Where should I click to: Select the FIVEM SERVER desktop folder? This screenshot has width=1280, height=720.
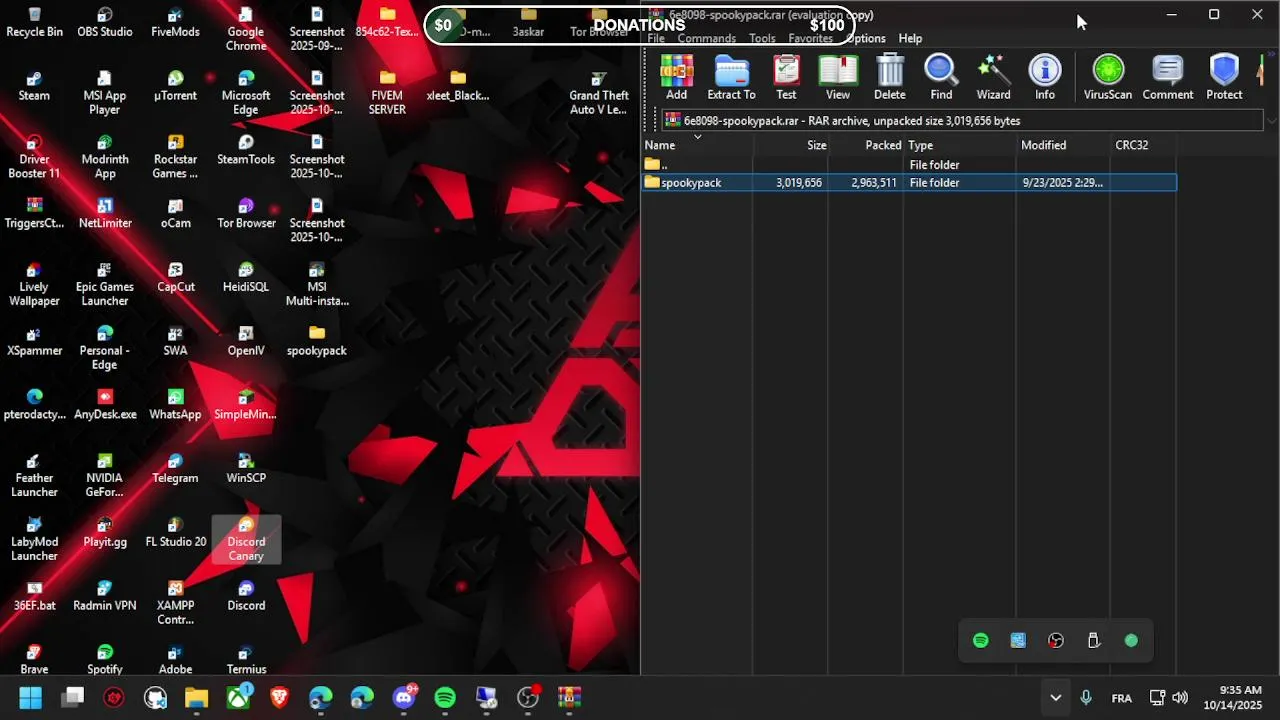click(387, 93)
